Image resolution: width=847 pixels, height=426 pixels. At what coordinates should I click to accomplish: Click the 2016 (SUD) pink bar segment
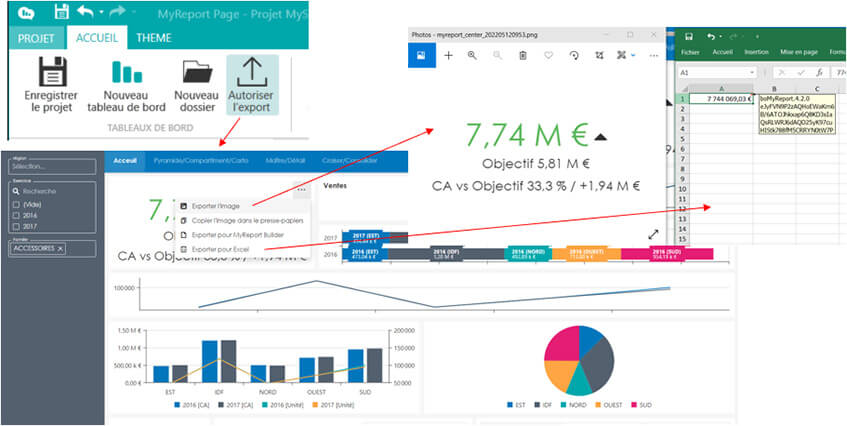click(668, 254)
